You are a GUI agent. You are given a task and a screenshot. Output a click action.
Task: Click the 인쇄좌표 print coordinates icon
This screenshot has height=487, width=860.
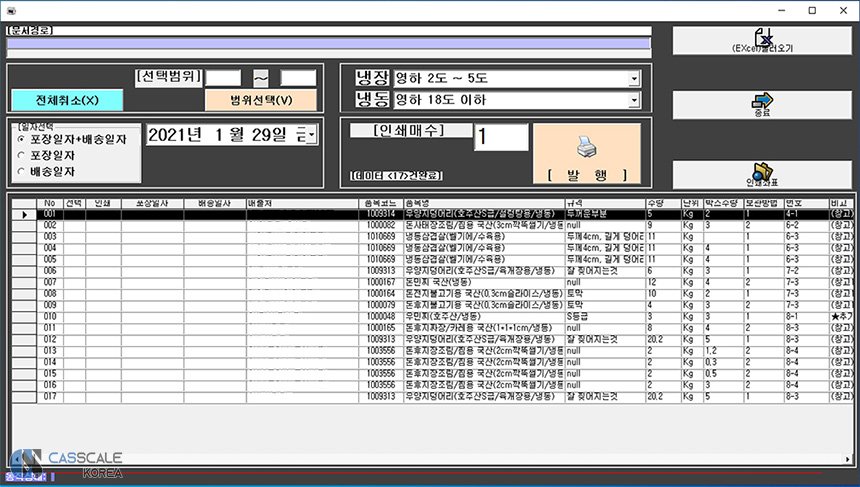(762, 171)
